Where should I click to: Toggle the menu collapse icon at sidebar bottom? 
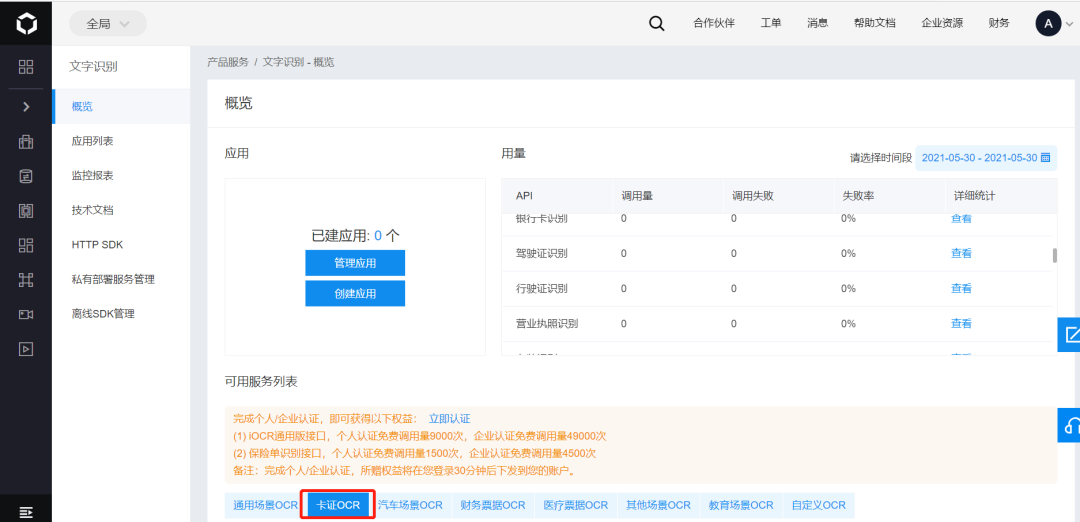pyautogui.click(x=25, y=512)
